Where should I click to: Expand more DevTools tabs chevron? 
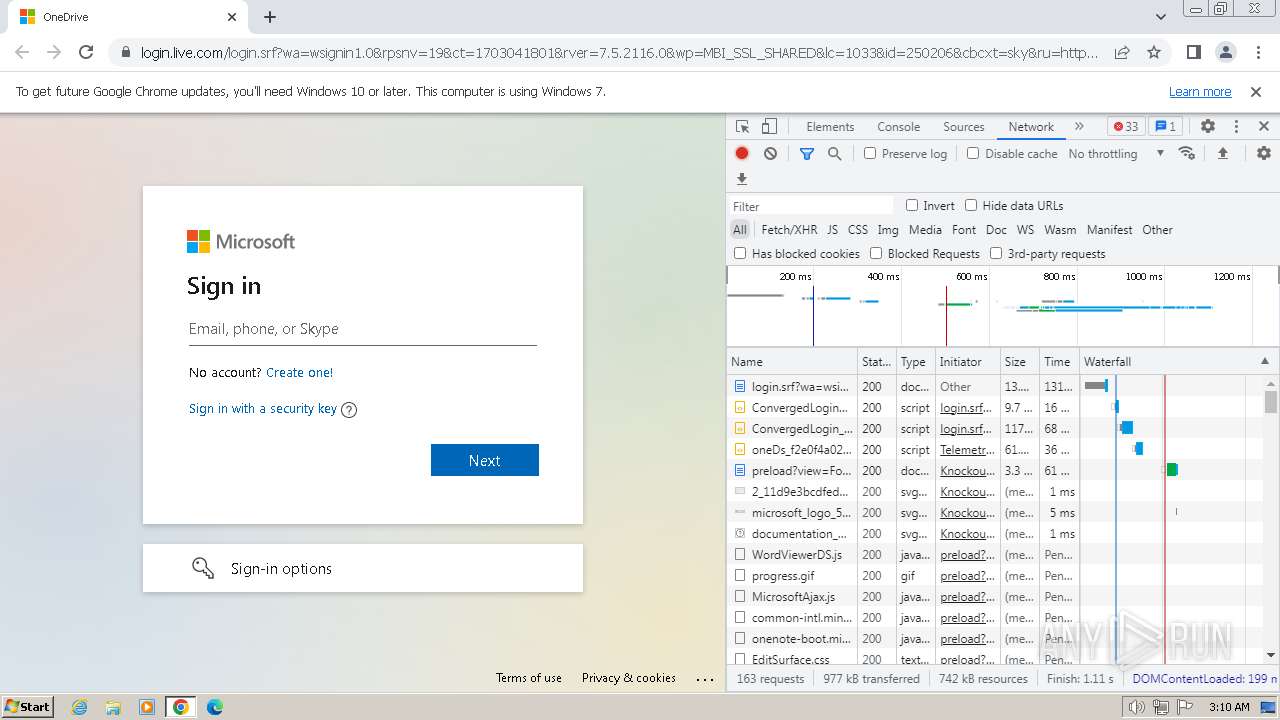pyautogui.click(x=1079, y=127)
